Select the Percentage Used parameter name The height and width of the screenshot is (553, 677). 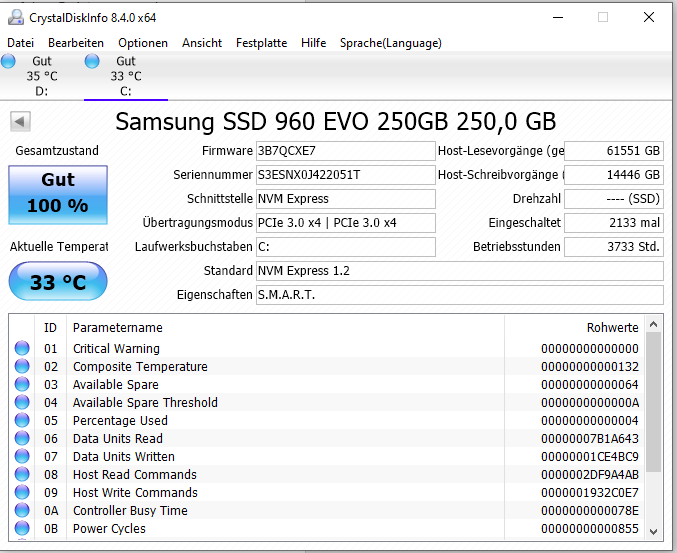[x=120, y=420]
